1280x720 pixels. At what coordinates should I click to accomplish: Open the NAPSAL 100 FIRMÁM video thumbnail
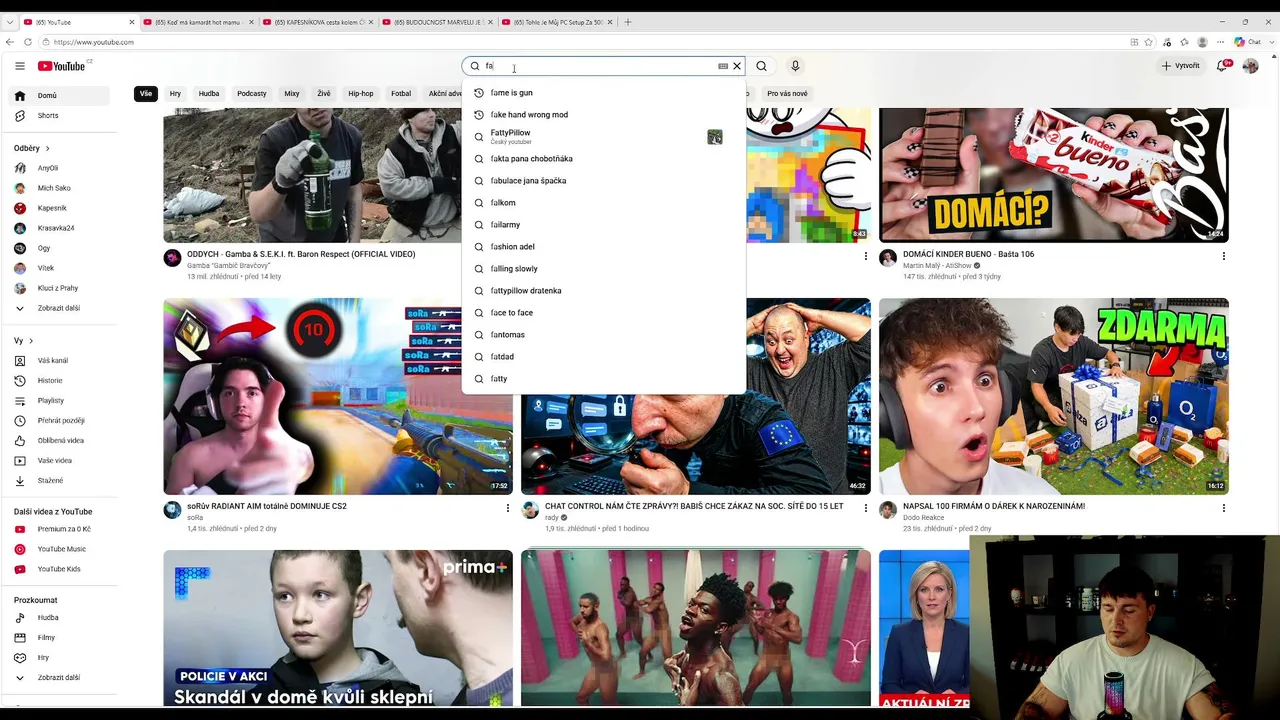[x=1054, y=396]
